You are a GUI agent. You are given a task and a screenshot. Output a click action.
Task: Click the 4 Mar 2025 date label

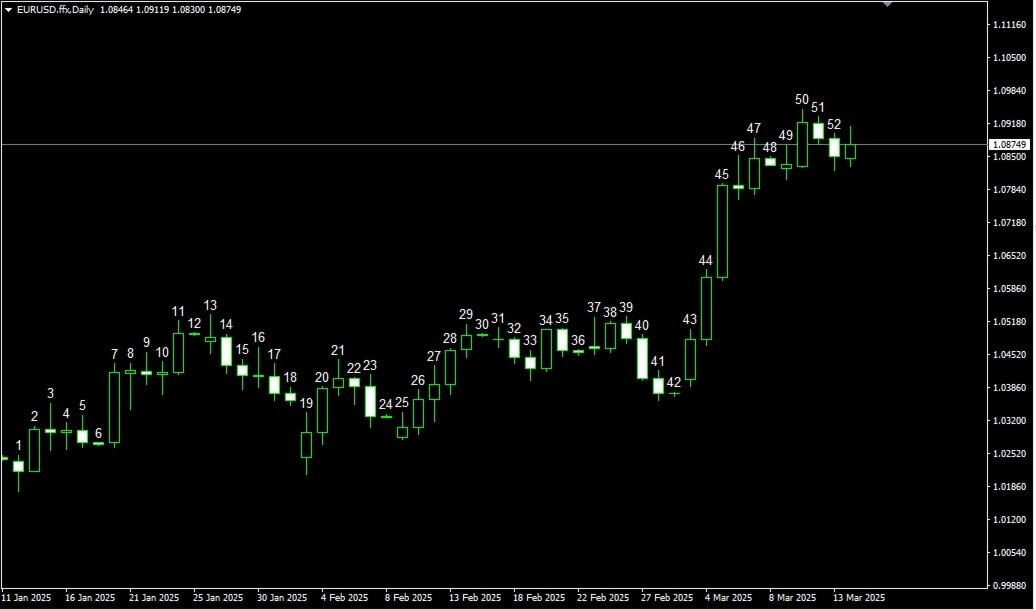[729, 598]
